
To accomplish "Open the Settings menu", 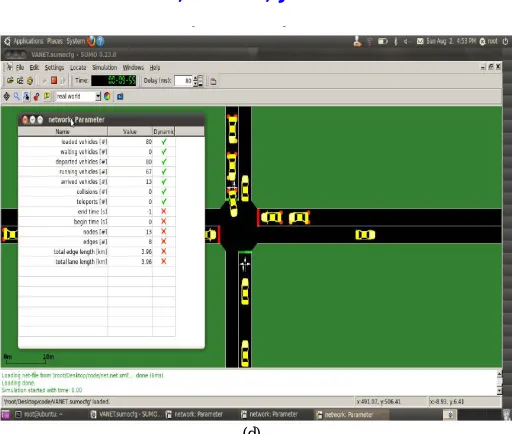I will coord(54,68).
